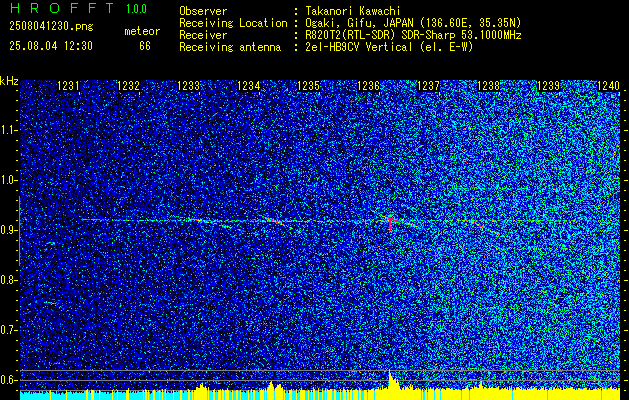Click the HROFFT title text
Image resolution: width=629 pixels, height=400 pixels.
coord(62,8)
